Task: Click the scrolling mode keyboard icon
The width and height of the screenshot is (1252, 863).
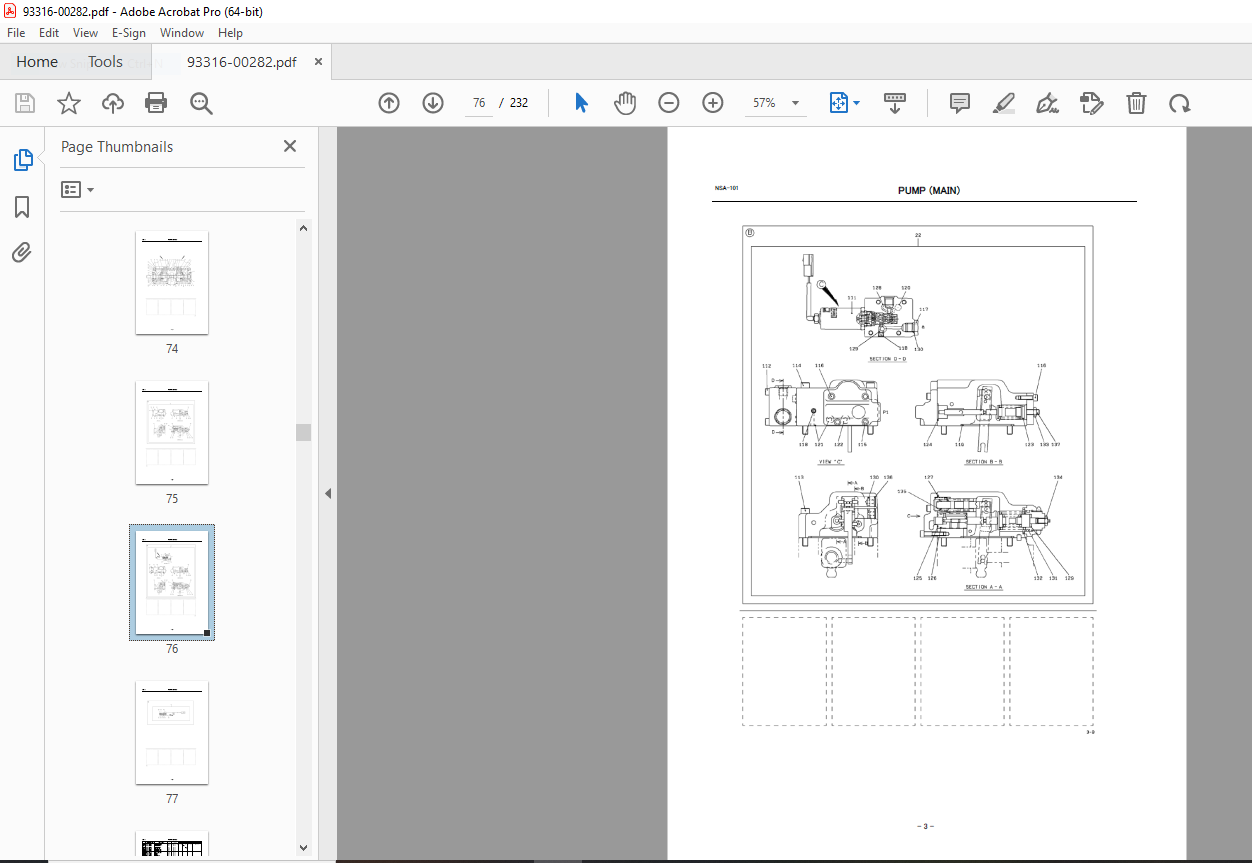Action: (895, 103)
